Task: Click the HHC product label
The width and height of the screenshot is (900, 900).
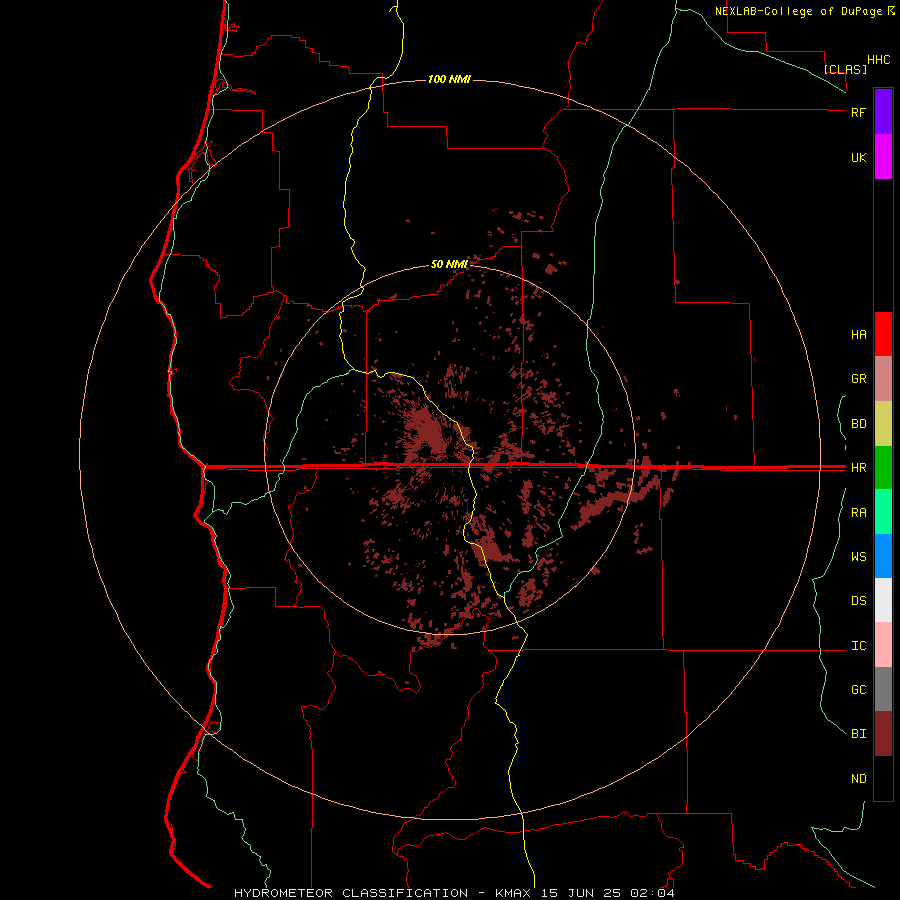Action: click(x=878, y=60)
